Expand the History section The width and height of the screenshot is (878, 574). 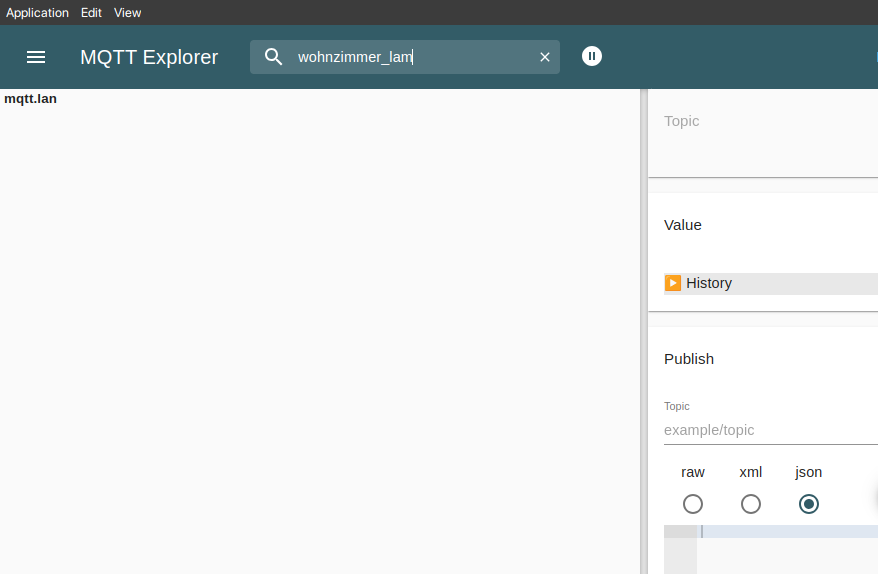[770, 283]
